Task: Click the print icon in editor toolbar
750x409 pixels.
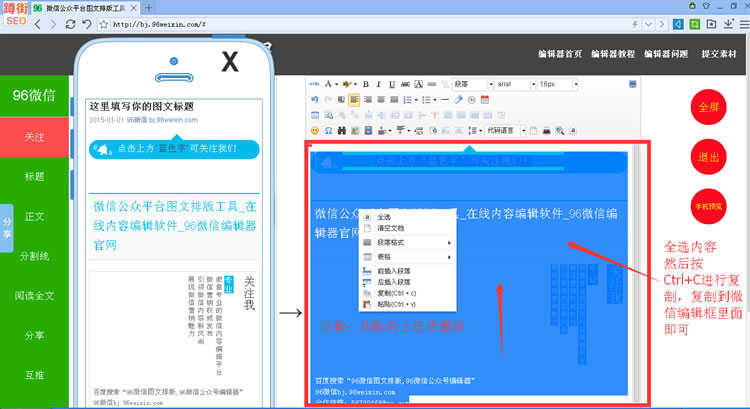Action: point(546,131)
